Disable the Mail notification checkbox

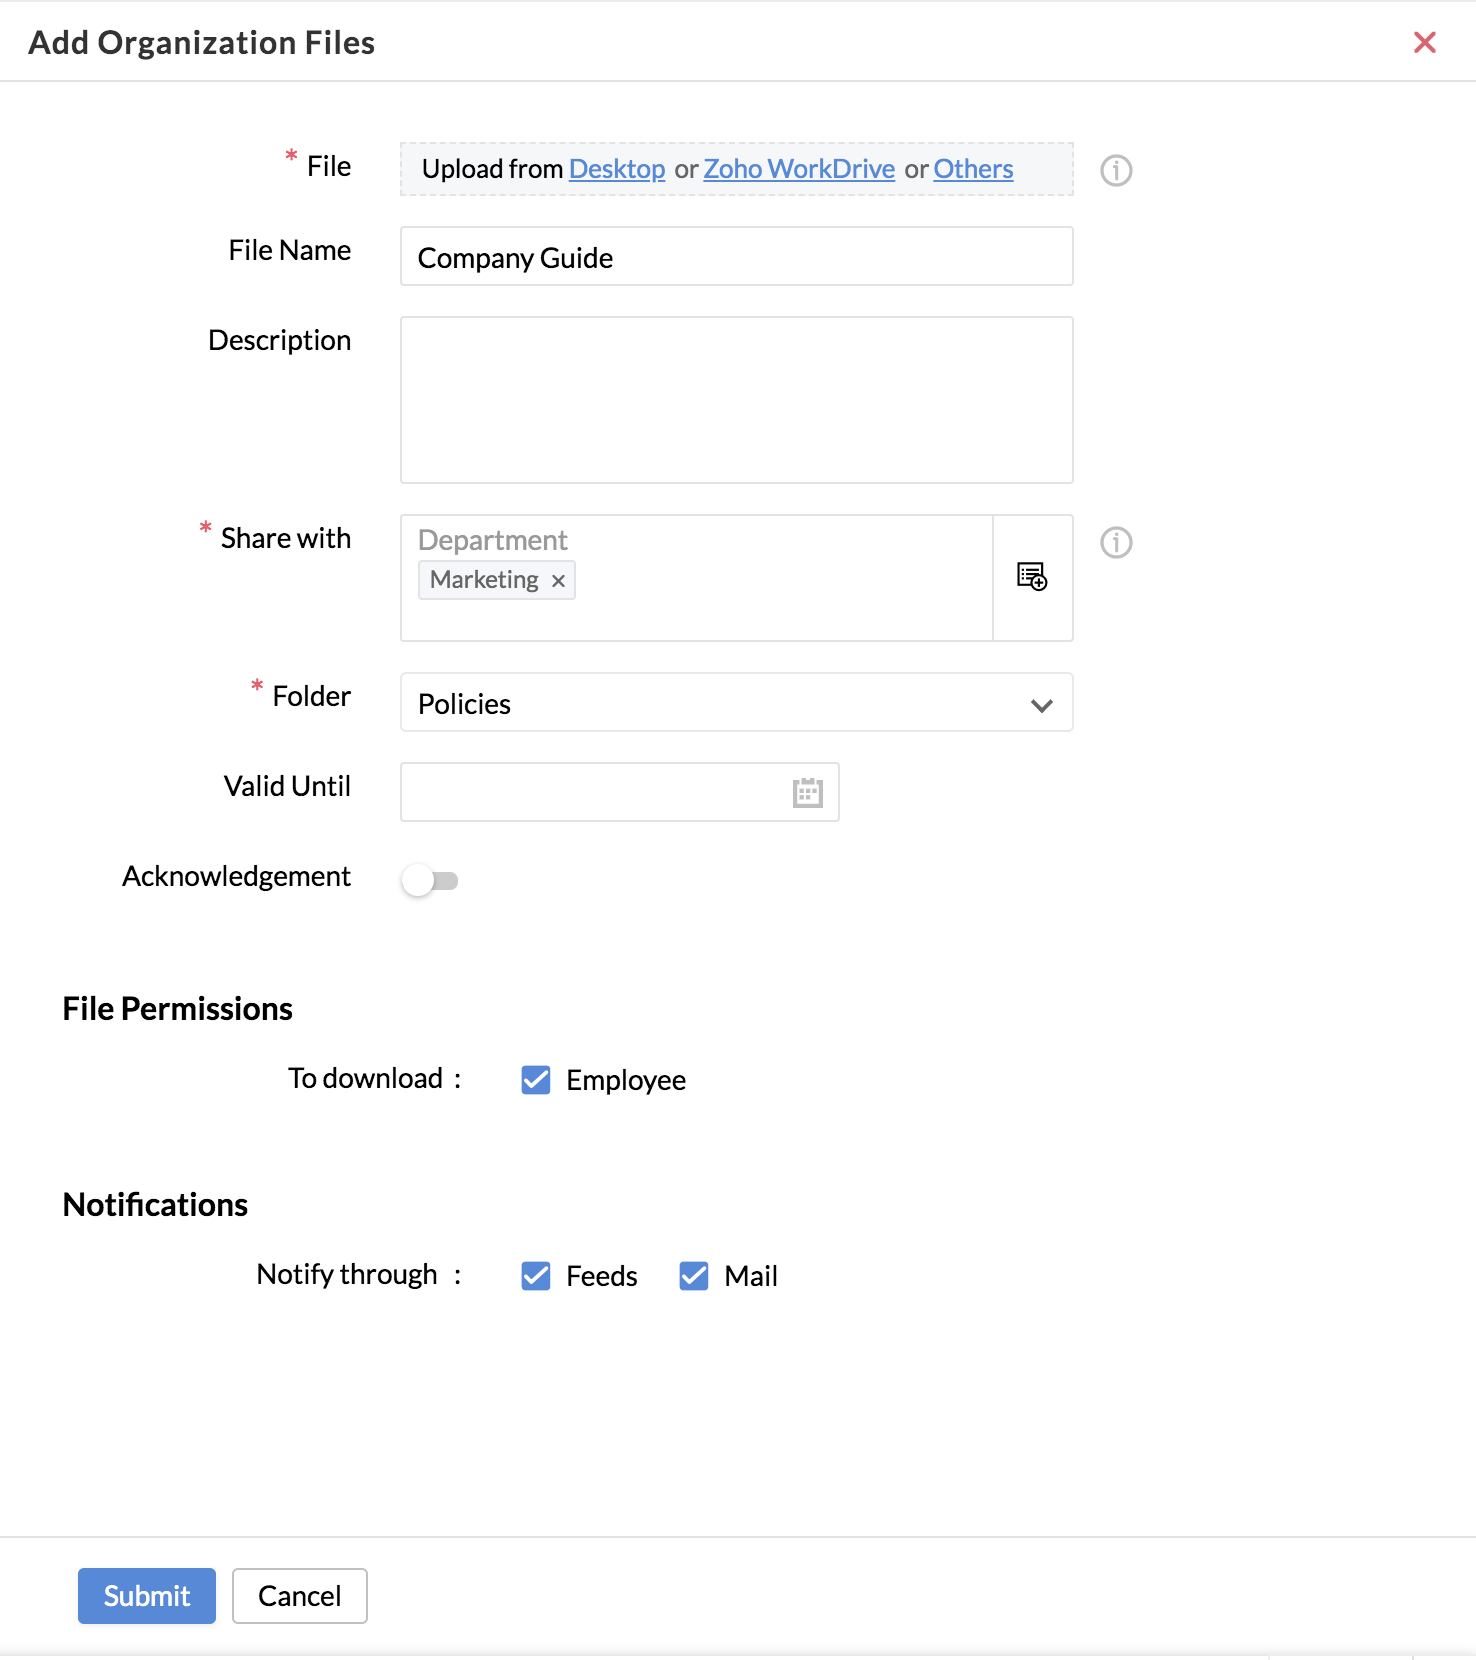click(x=694, y=1276)
